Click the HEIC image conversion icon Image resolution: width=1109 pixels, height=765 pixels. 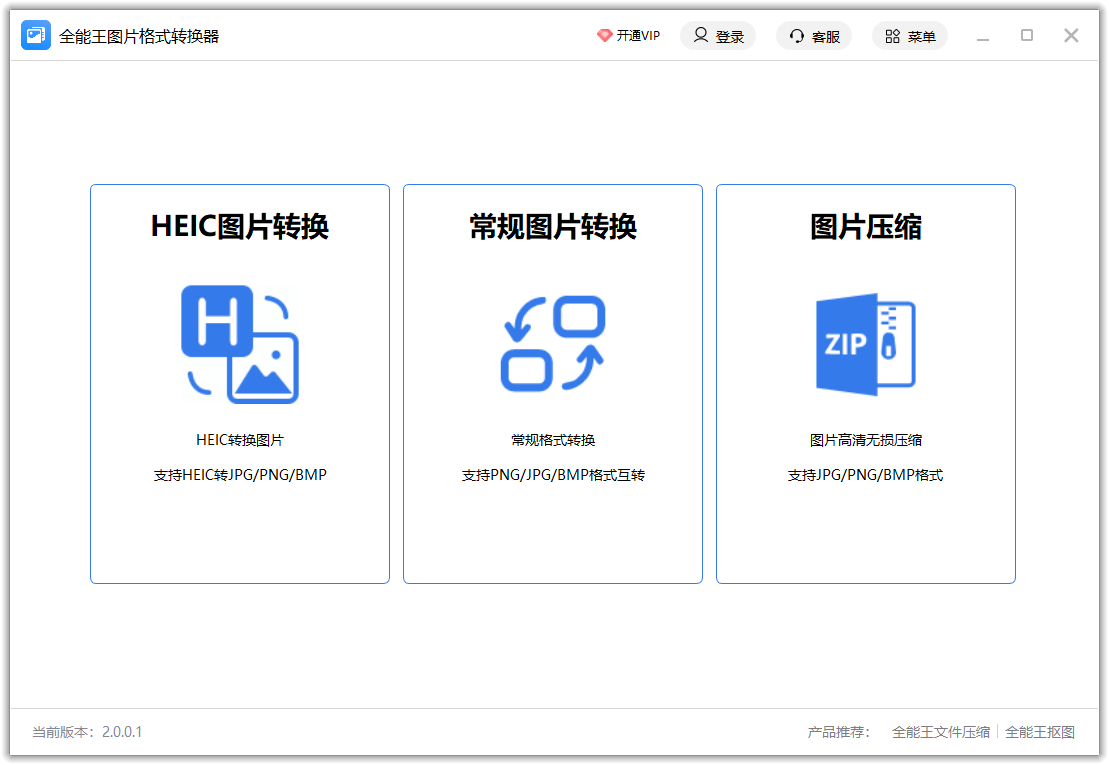pos(240,344)
